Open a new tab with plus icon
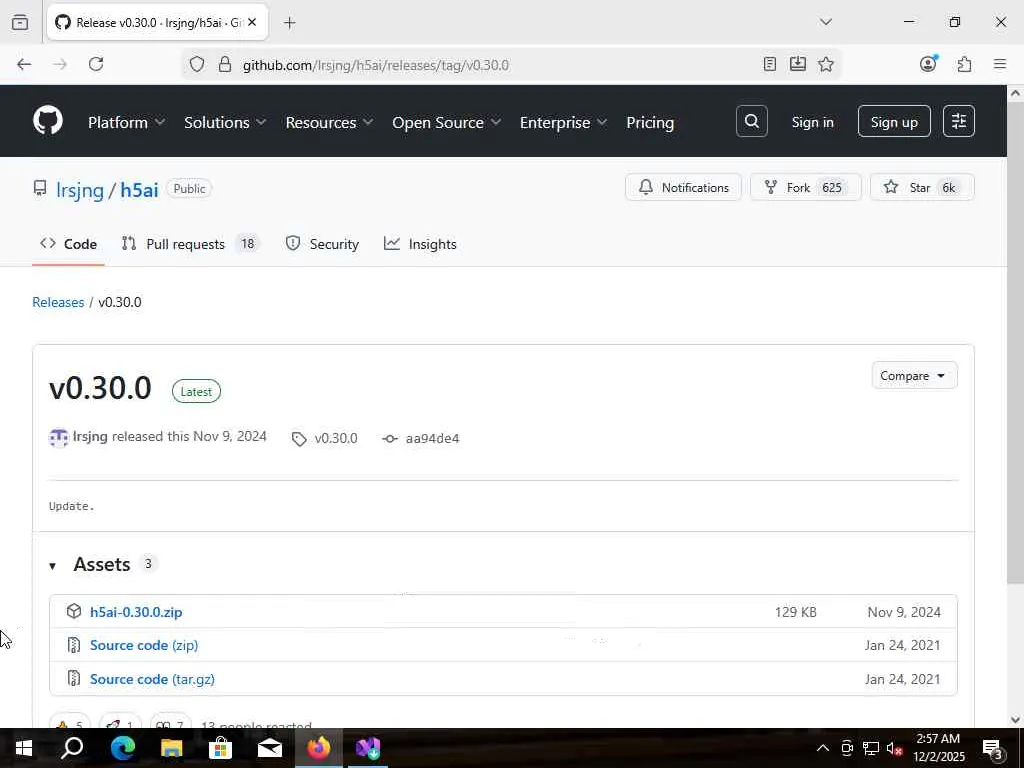 point(290,23)
